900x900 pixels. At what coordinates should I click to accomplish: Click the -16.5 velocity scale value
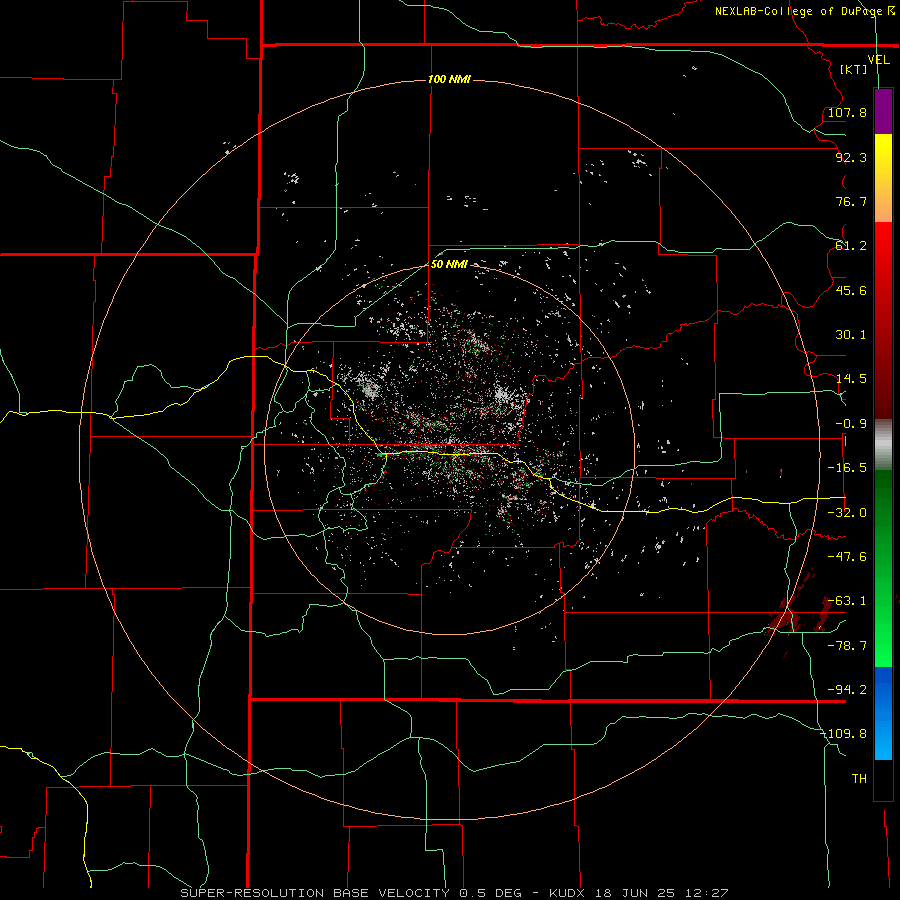coord(847,468)
